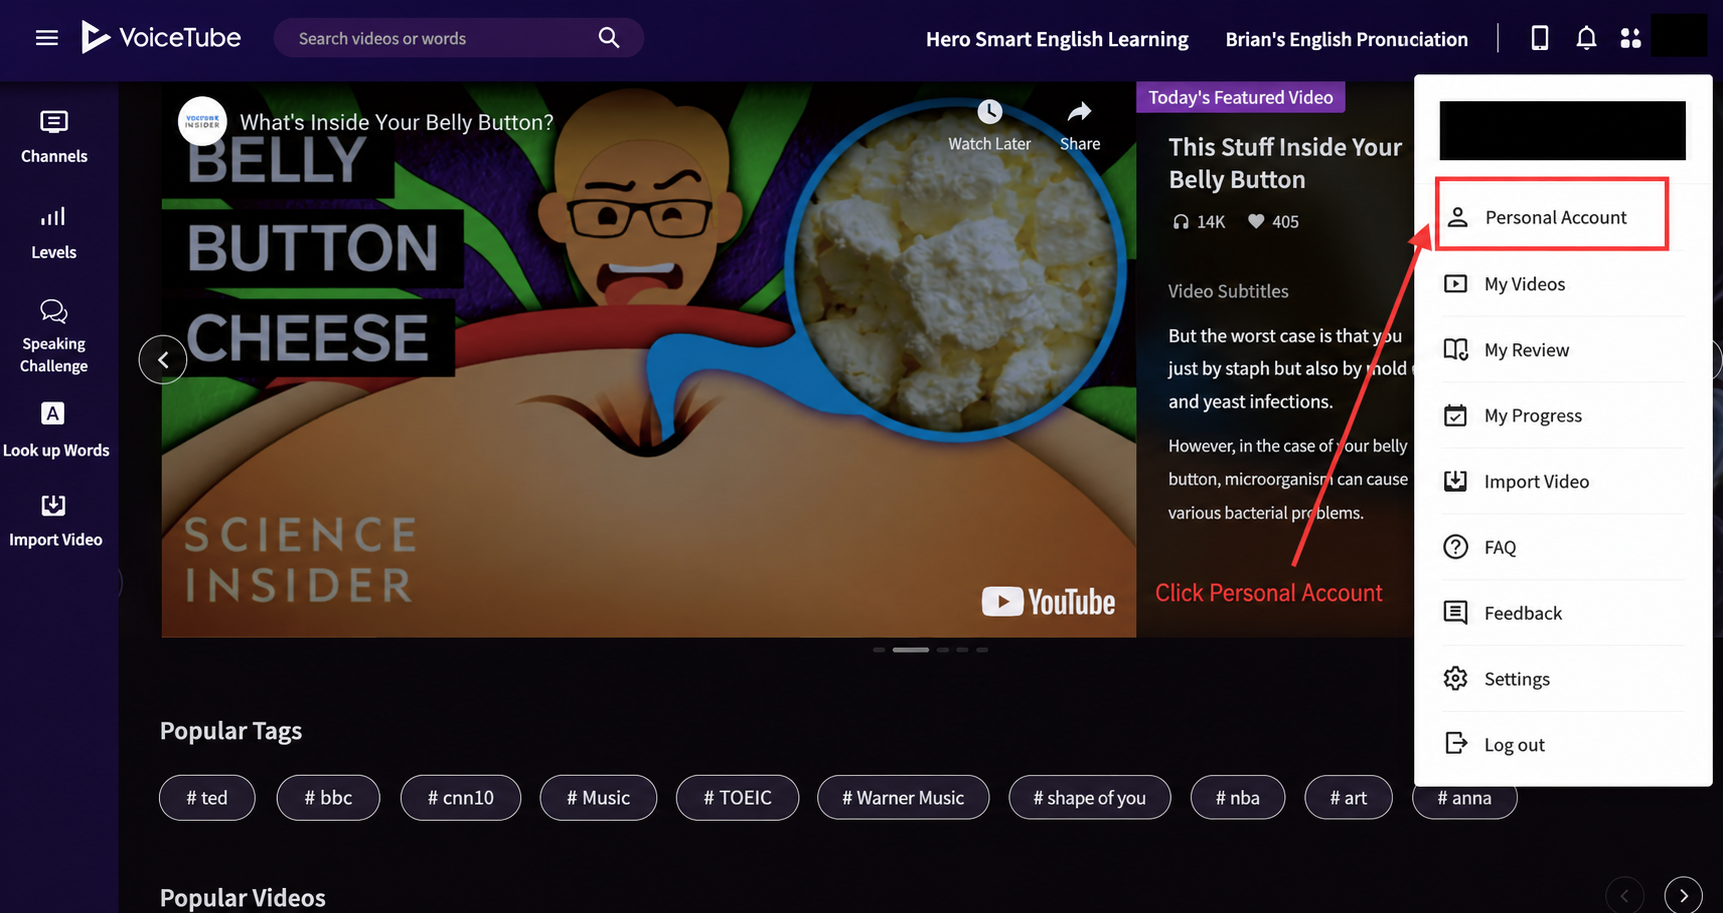Image resolution: width=1723 pixels, height=913 pixels.
Task: Jump to first carousel slide indicator
Action: coord(879,650)
